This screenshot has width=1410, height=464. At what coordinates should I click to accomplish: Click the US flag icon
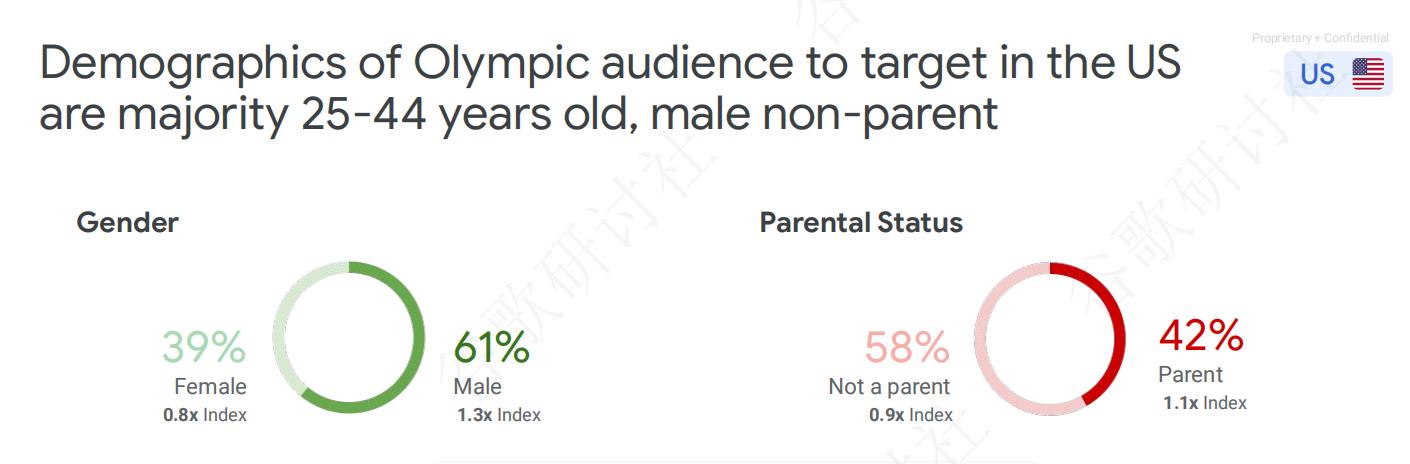pyautogui.click(x=1368, y=74)
